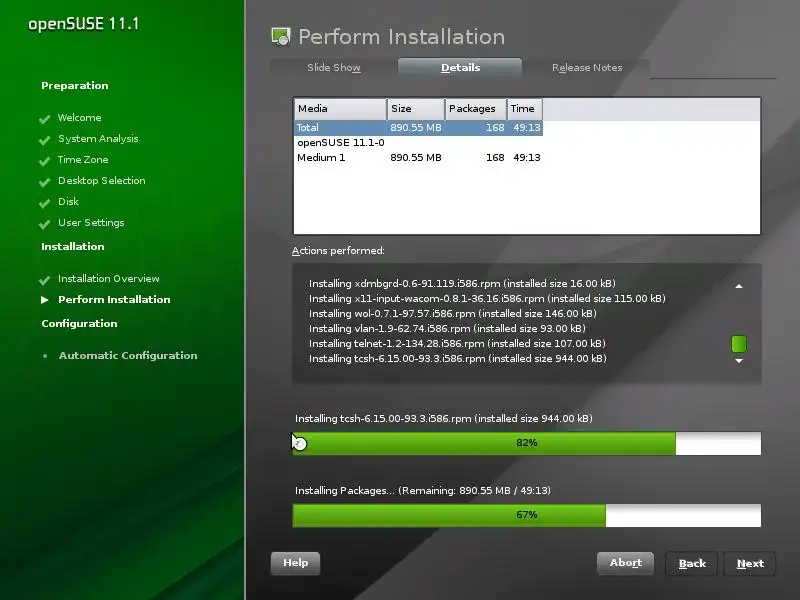Click the User Settings step
800x600 pixels.
point(91,222)
